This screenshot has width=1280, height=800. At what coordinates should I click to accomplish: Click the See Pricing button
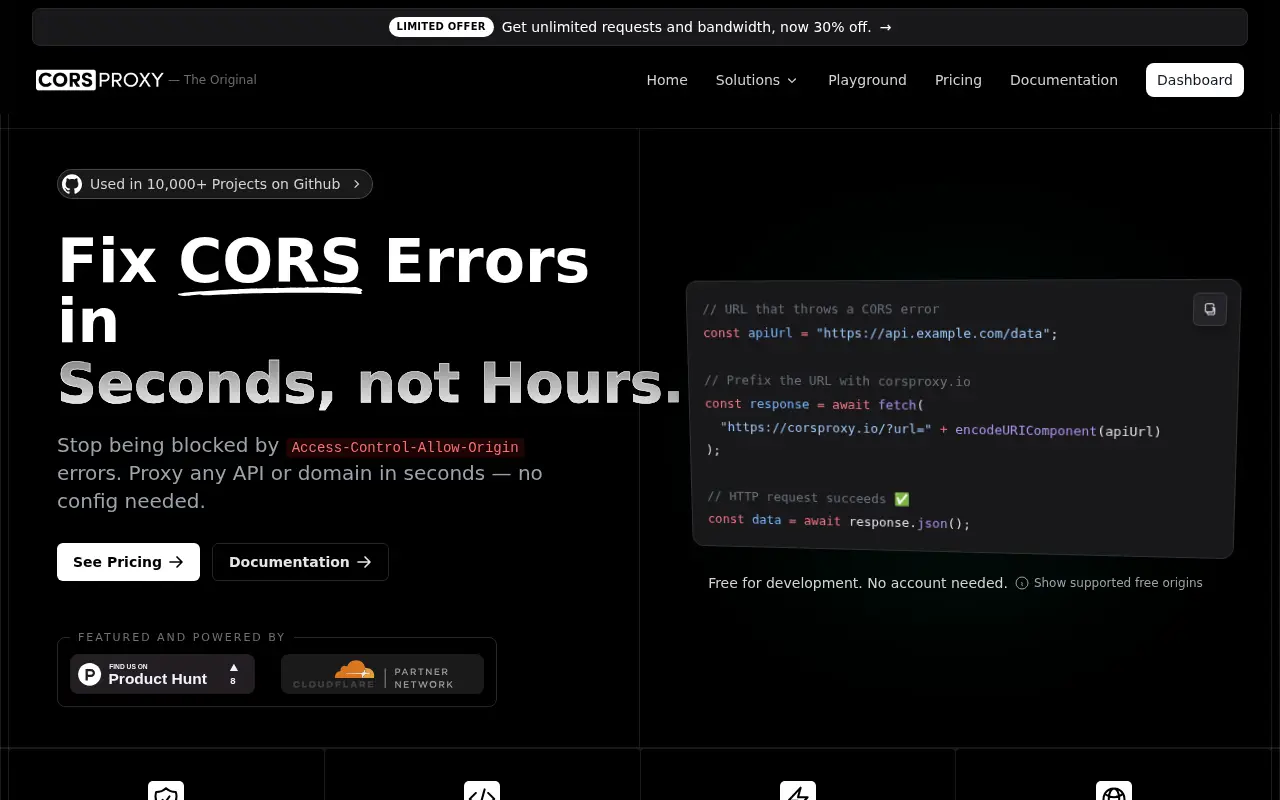point(128,562)
